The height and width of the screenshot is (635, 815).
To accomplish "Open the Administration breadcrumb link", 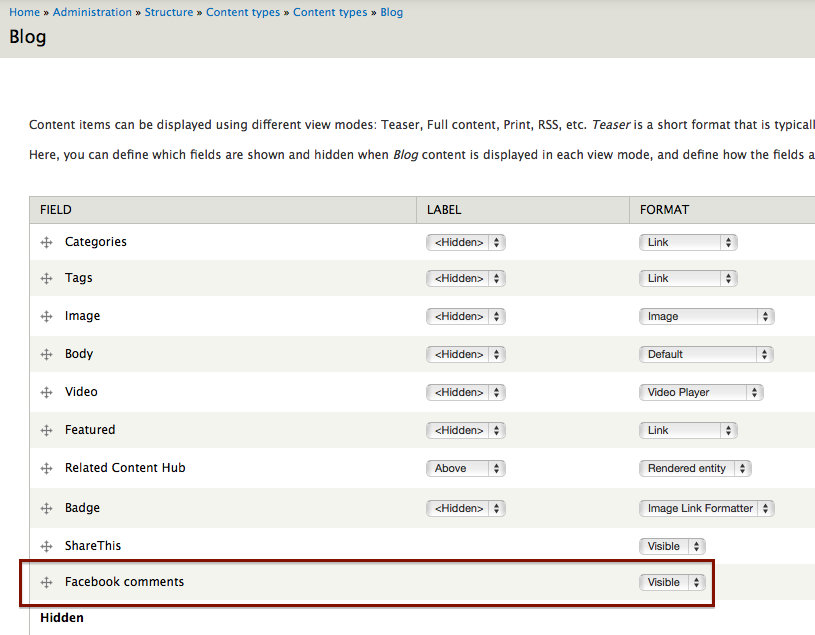I will tap(92, 12).
